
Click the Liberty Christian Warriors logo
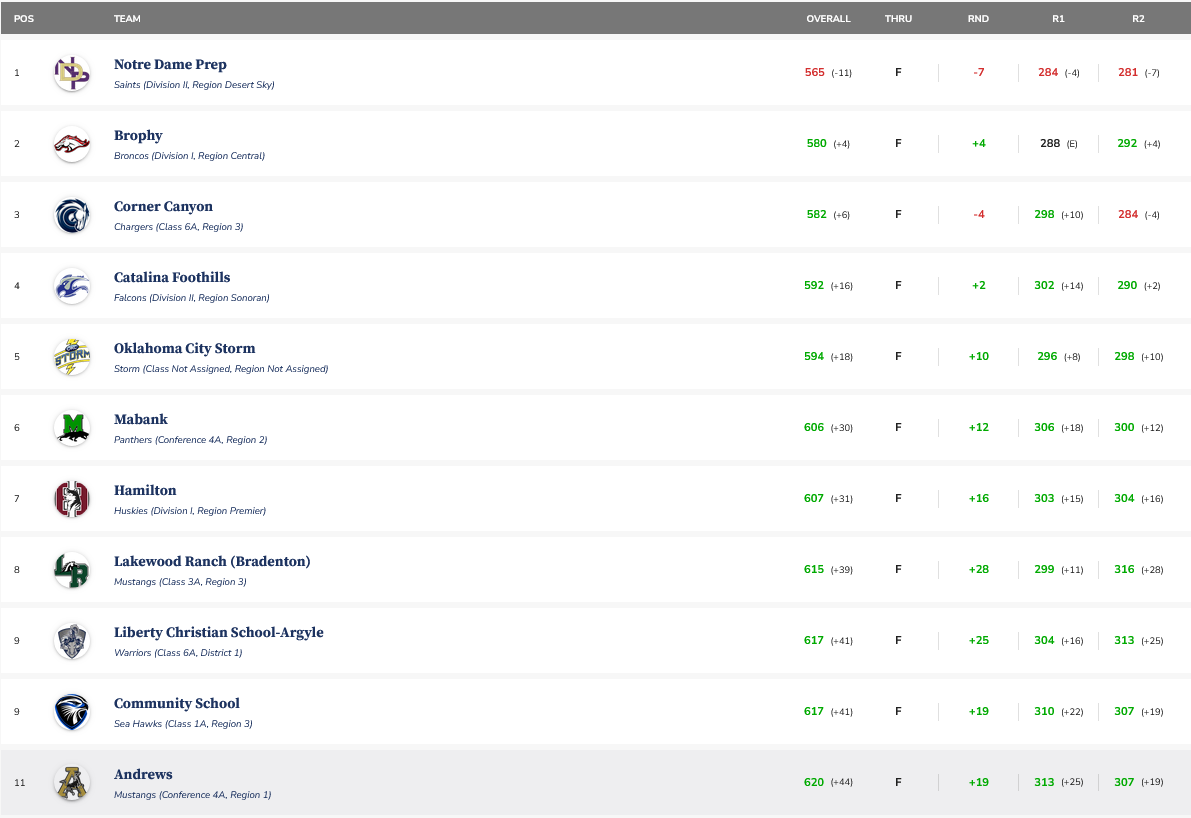72,641
